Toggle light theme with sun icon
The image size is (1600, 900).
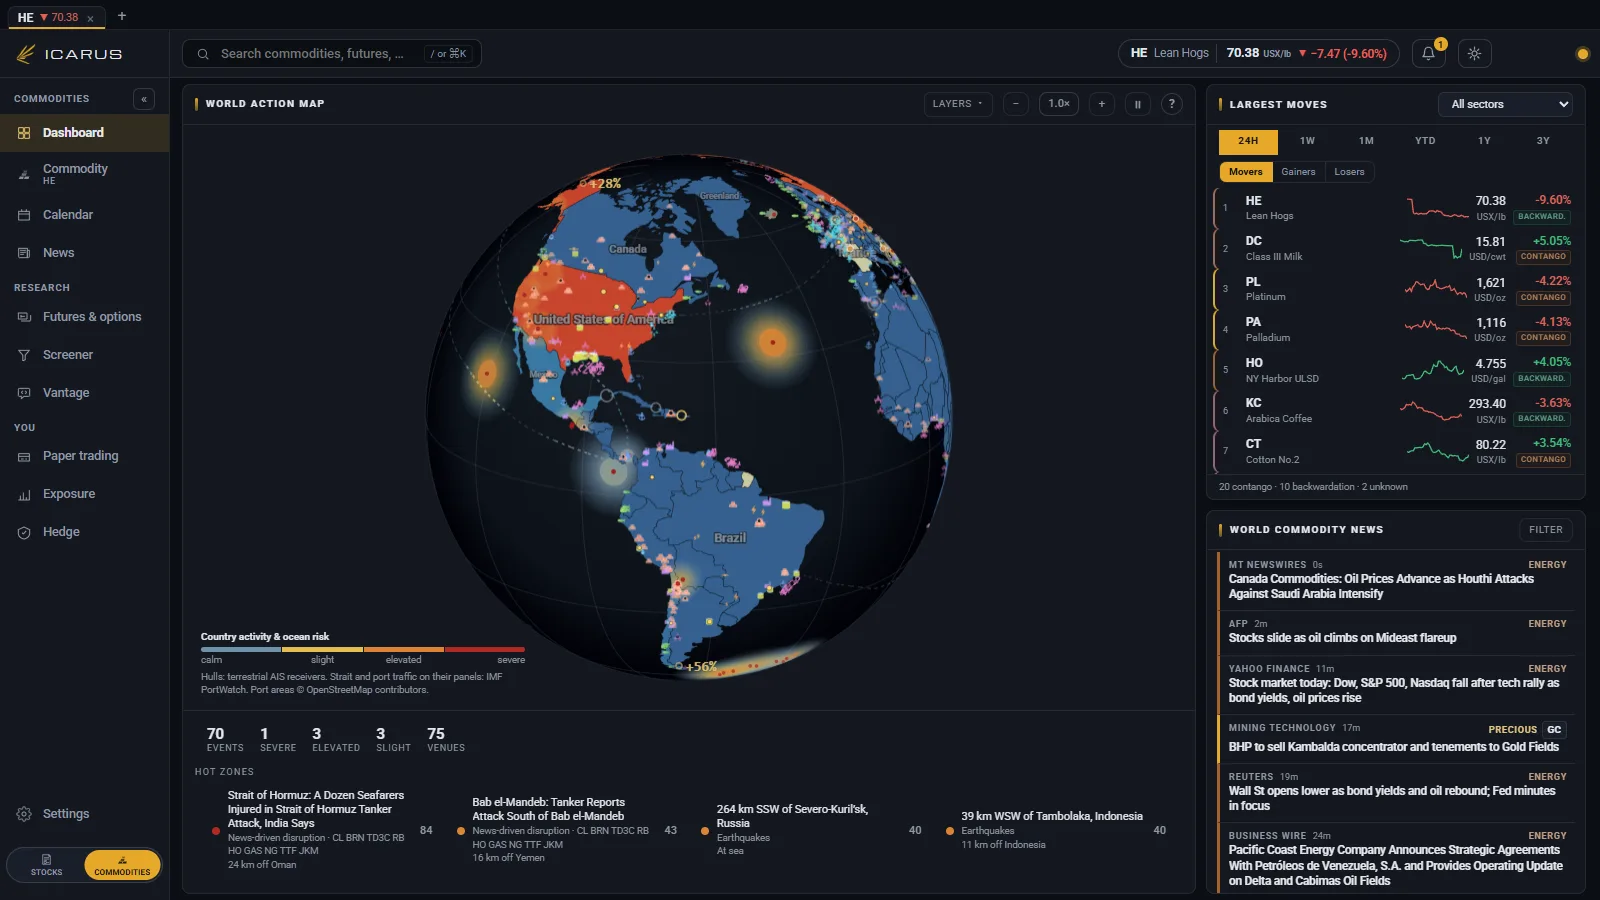(x=1474, y=54)
